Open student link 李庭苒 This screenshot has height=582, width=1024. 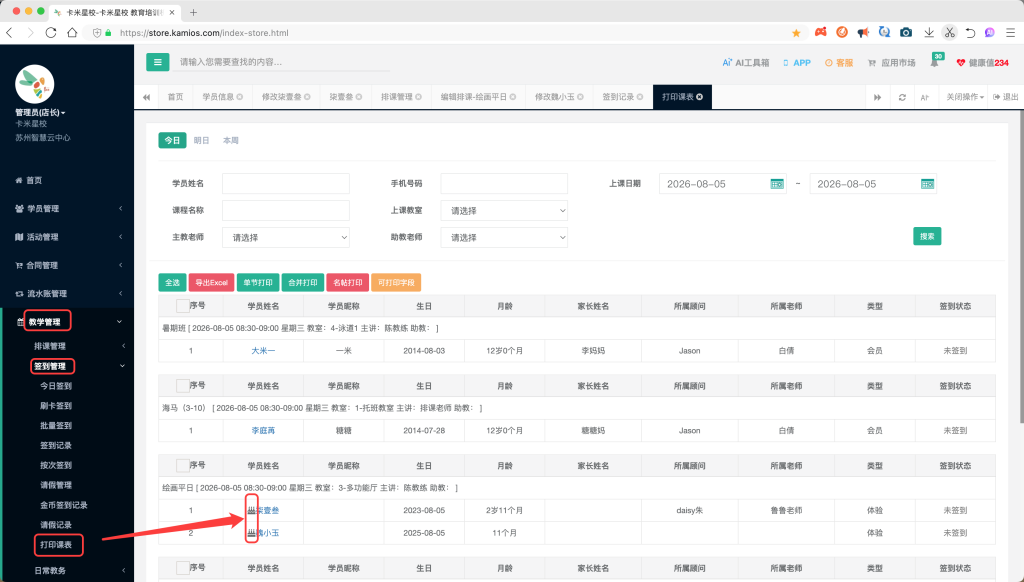coord(263,430)
